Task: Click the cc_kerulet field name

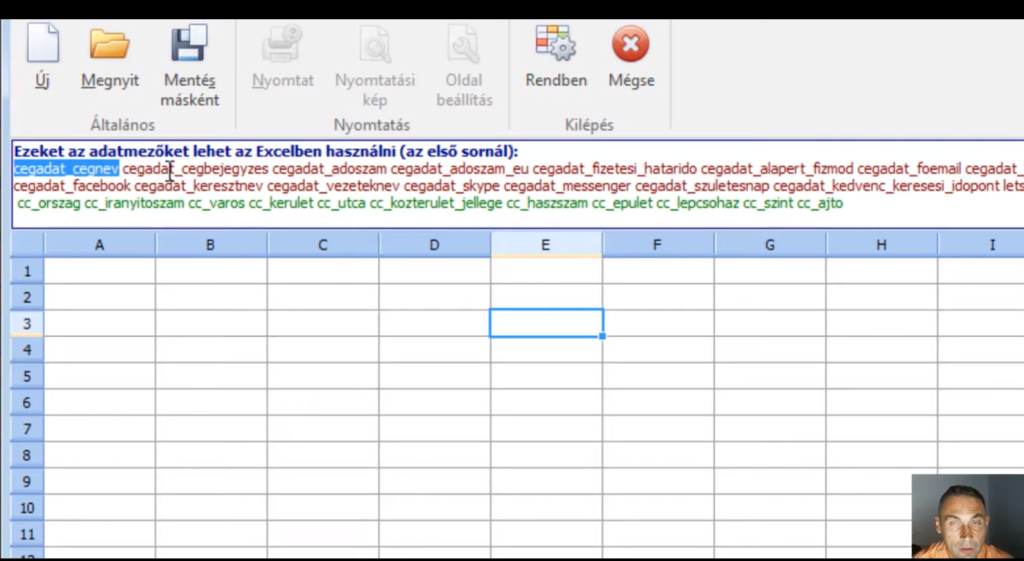Action: pos(281,203)
